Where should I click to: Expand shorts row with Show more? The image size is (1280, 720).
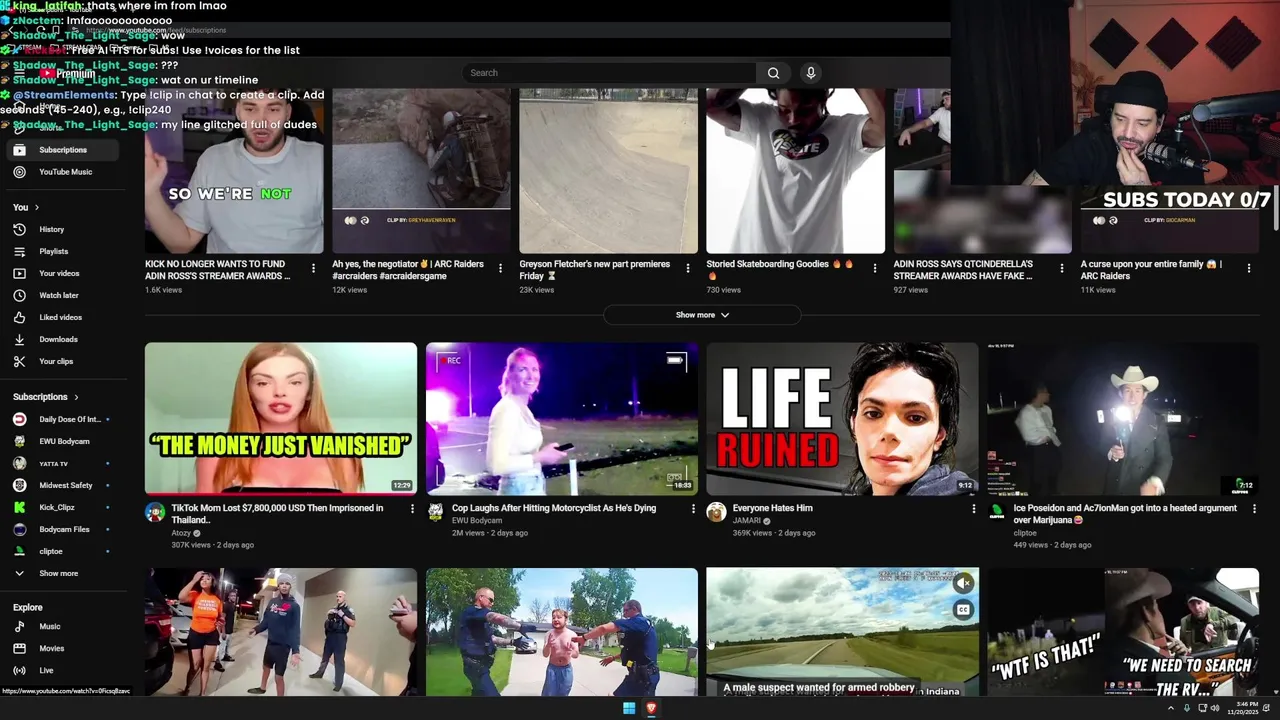702,315
